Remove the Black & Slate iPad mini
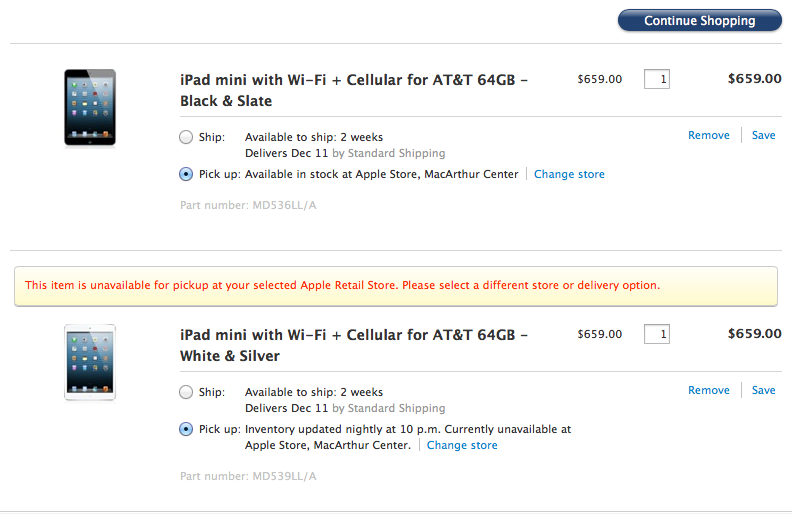 pos(709,135)
